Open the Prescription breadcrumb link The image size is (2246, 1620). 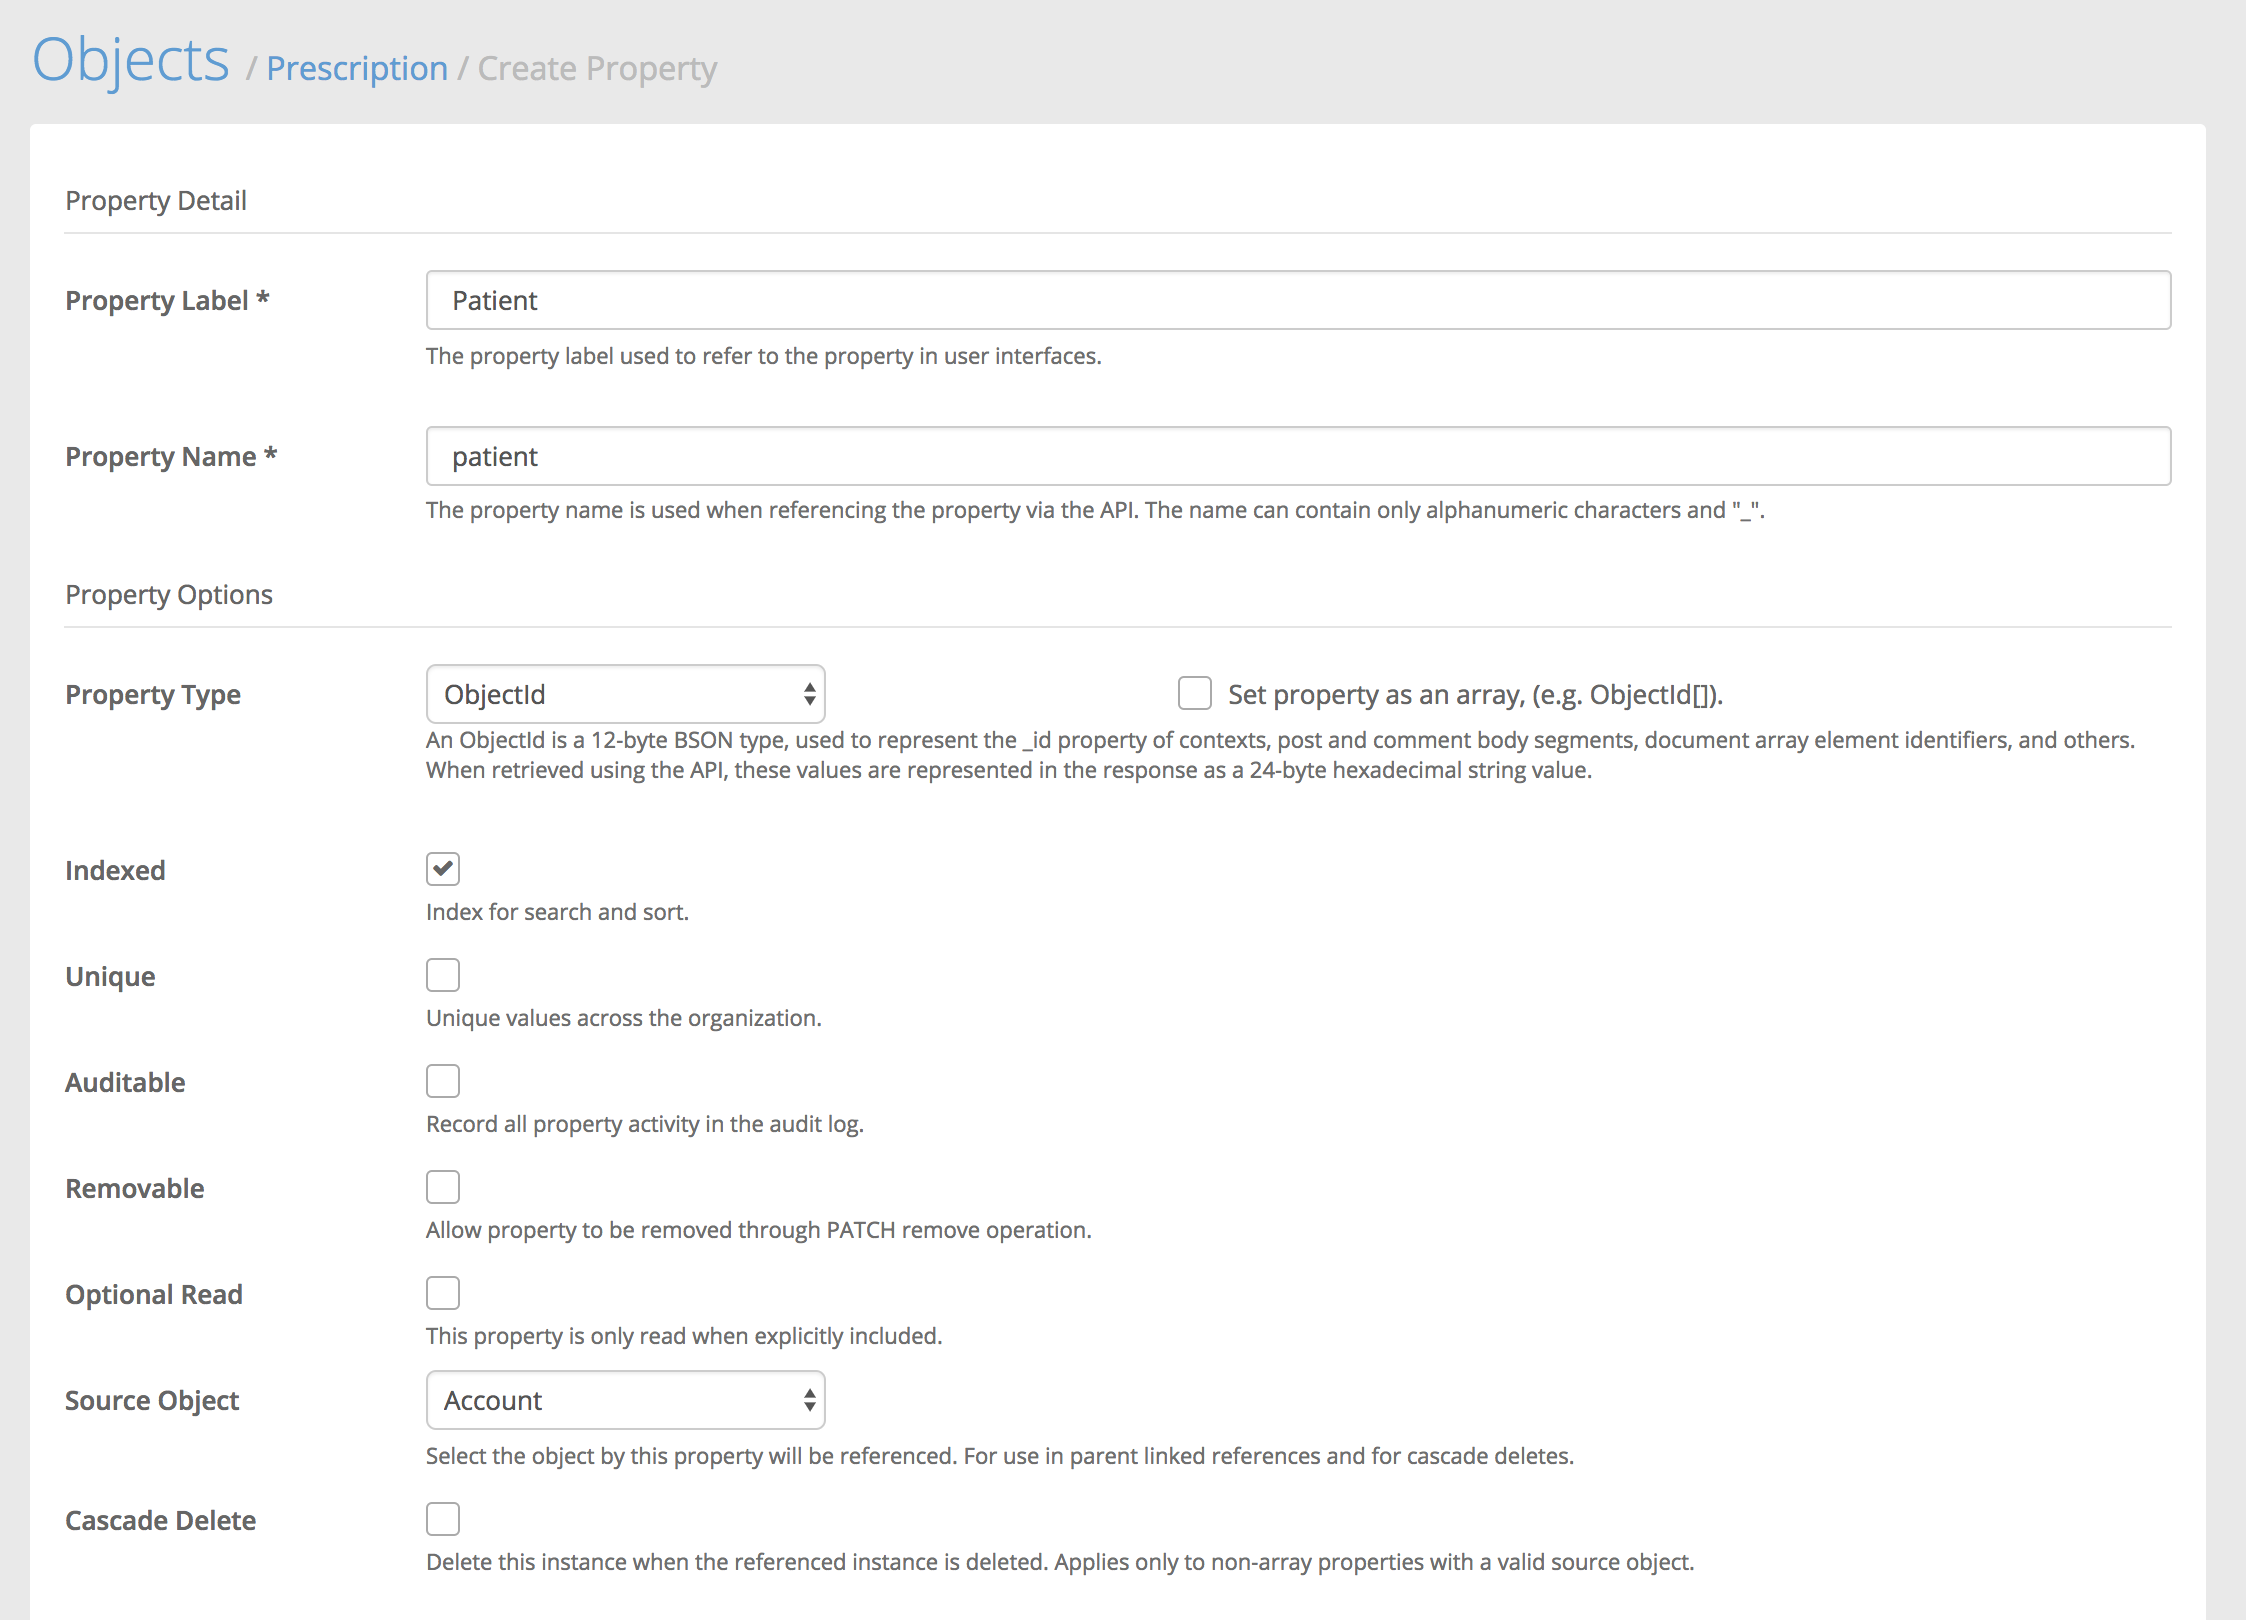[357, 68]
